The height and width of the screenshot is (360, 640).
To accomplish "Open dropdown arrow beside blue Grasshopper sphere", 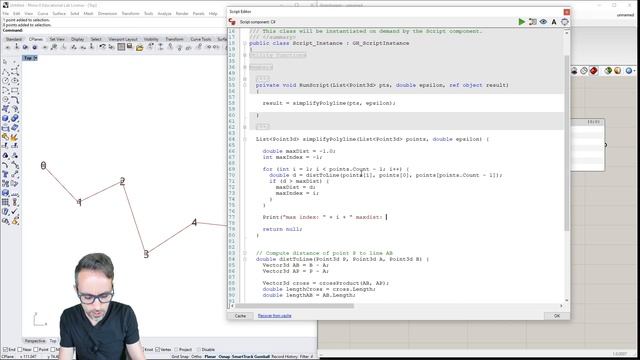I will point(635,71).
